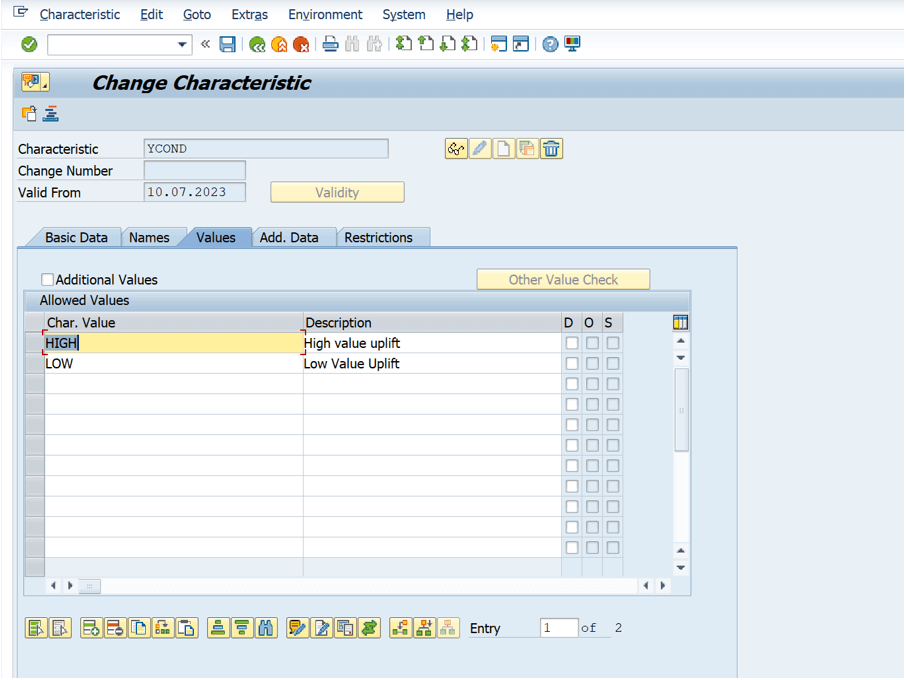Click the Entry number input field
The image size is (906, 680).
click(x=559, y=628)
